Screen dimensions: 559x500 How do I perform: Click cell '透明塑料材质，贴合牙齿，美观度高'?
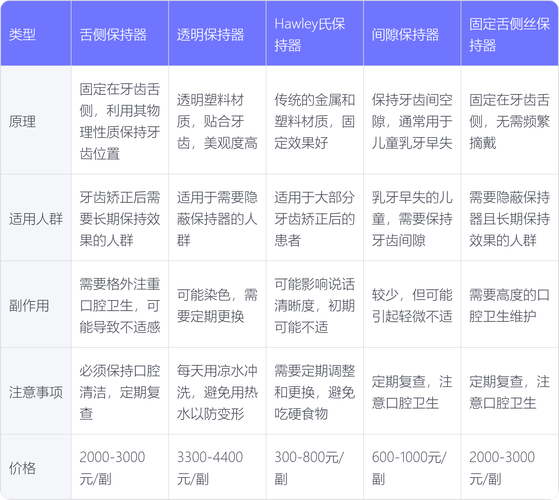click(x=217, y=120)
